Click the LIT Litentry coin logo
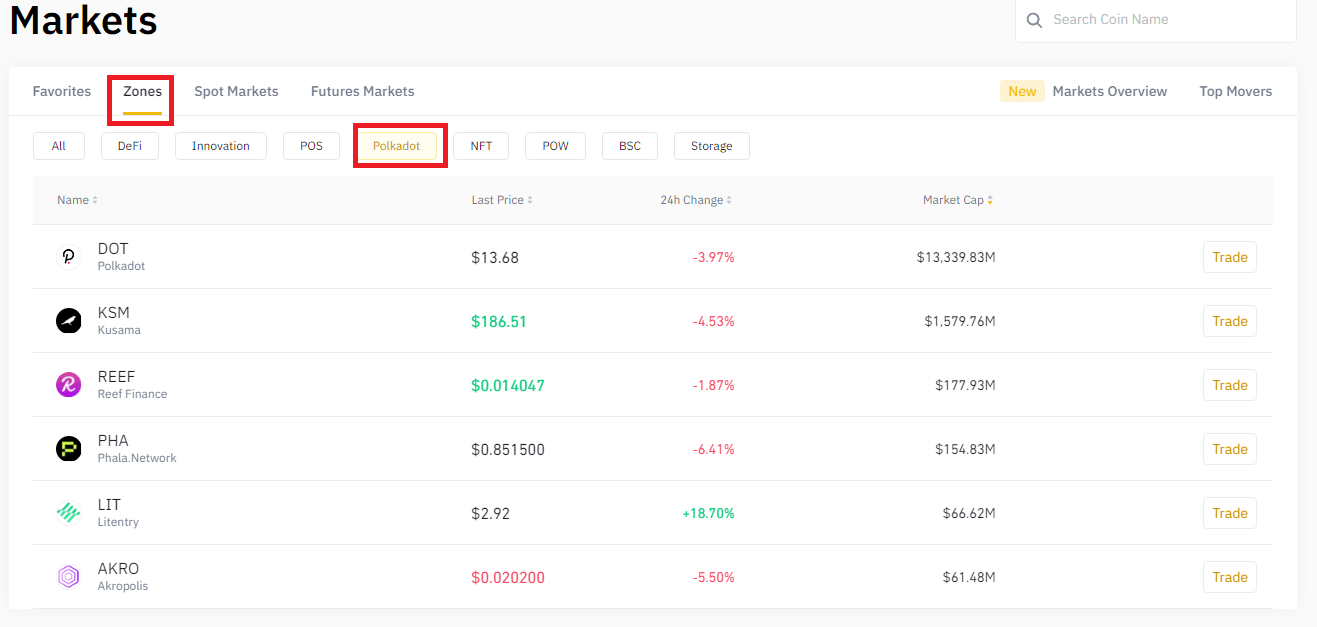This screenshot has height=627, width=1317. [68, 513]
